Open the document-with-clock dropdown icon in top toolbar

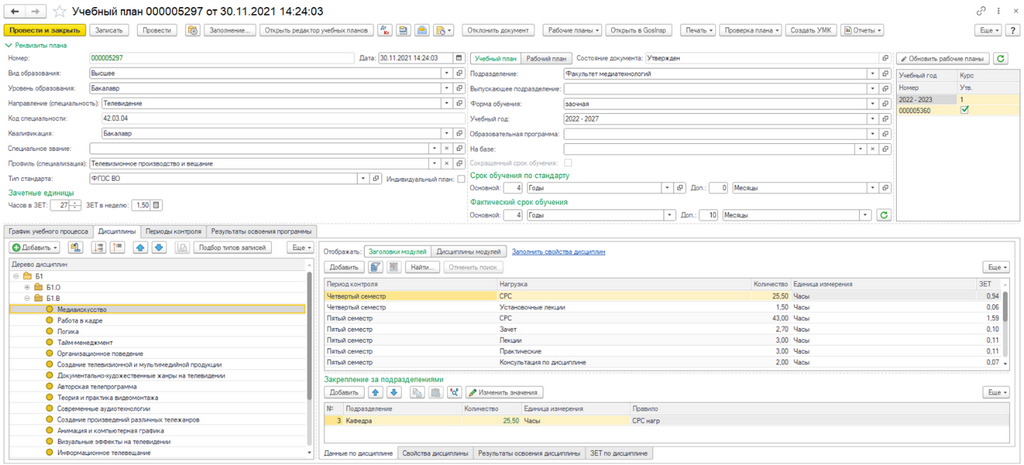pyautogui.click(x=443, y=30)
